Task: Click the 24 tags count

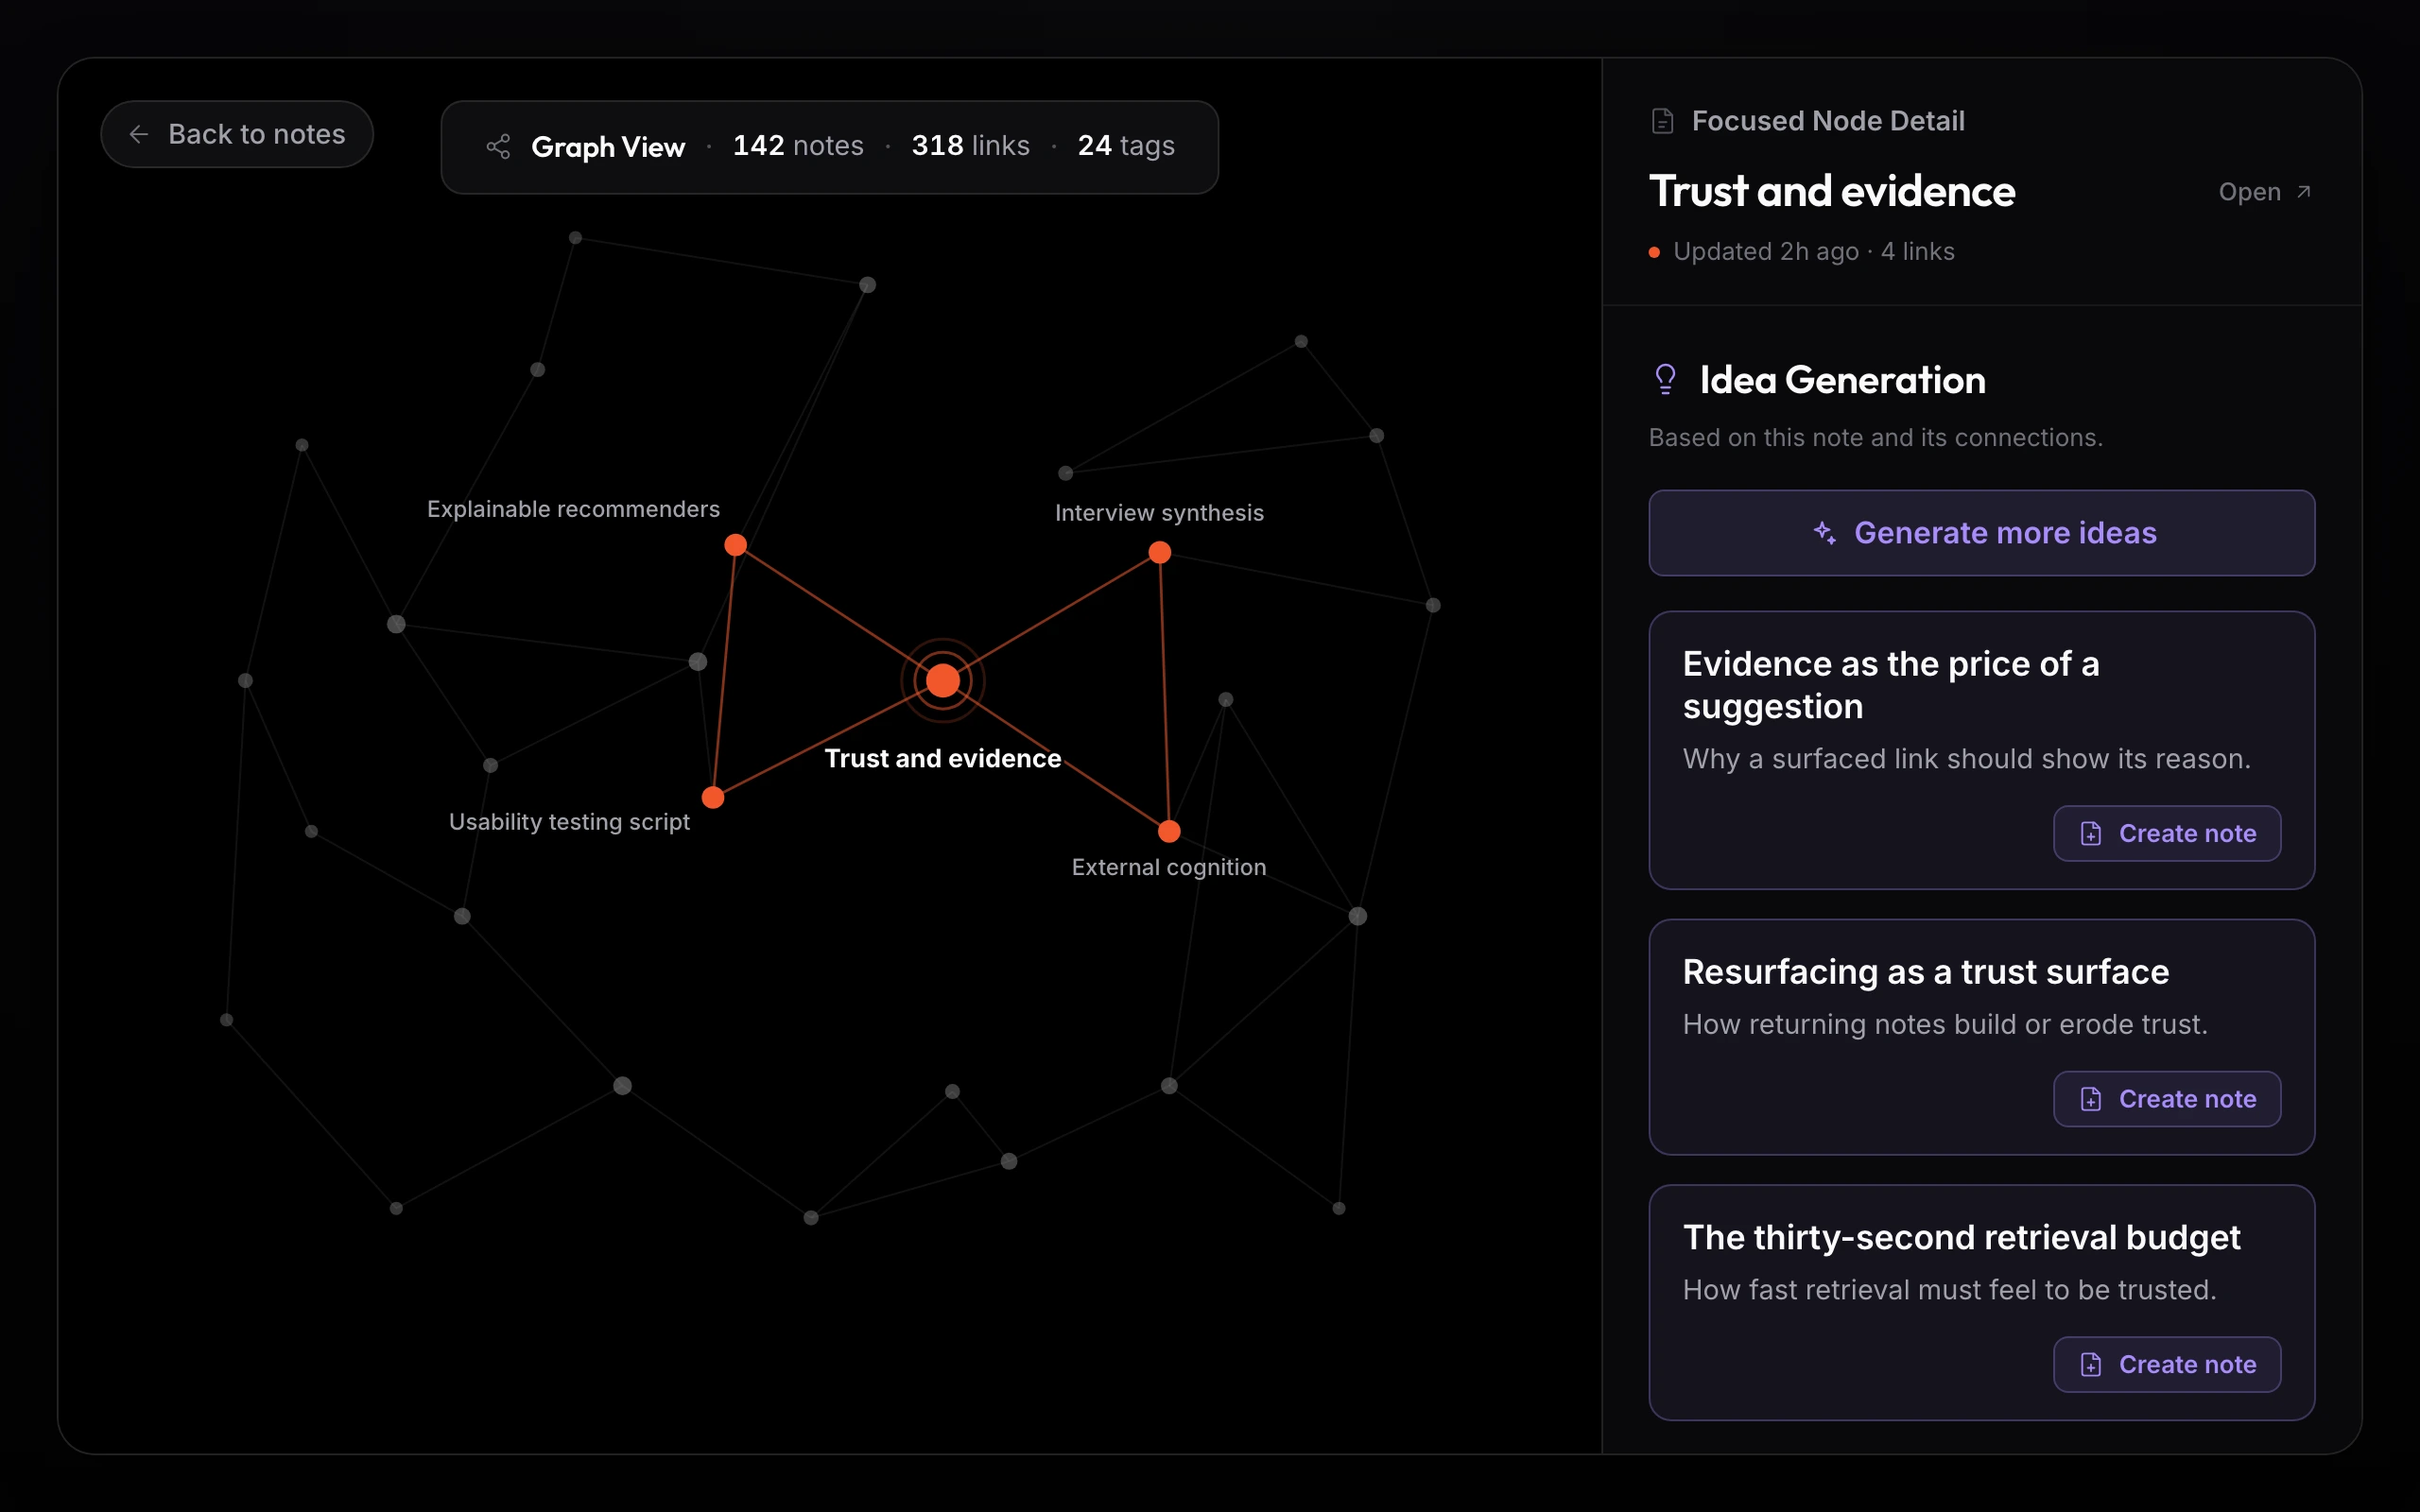Action: tap(1126, 146)
